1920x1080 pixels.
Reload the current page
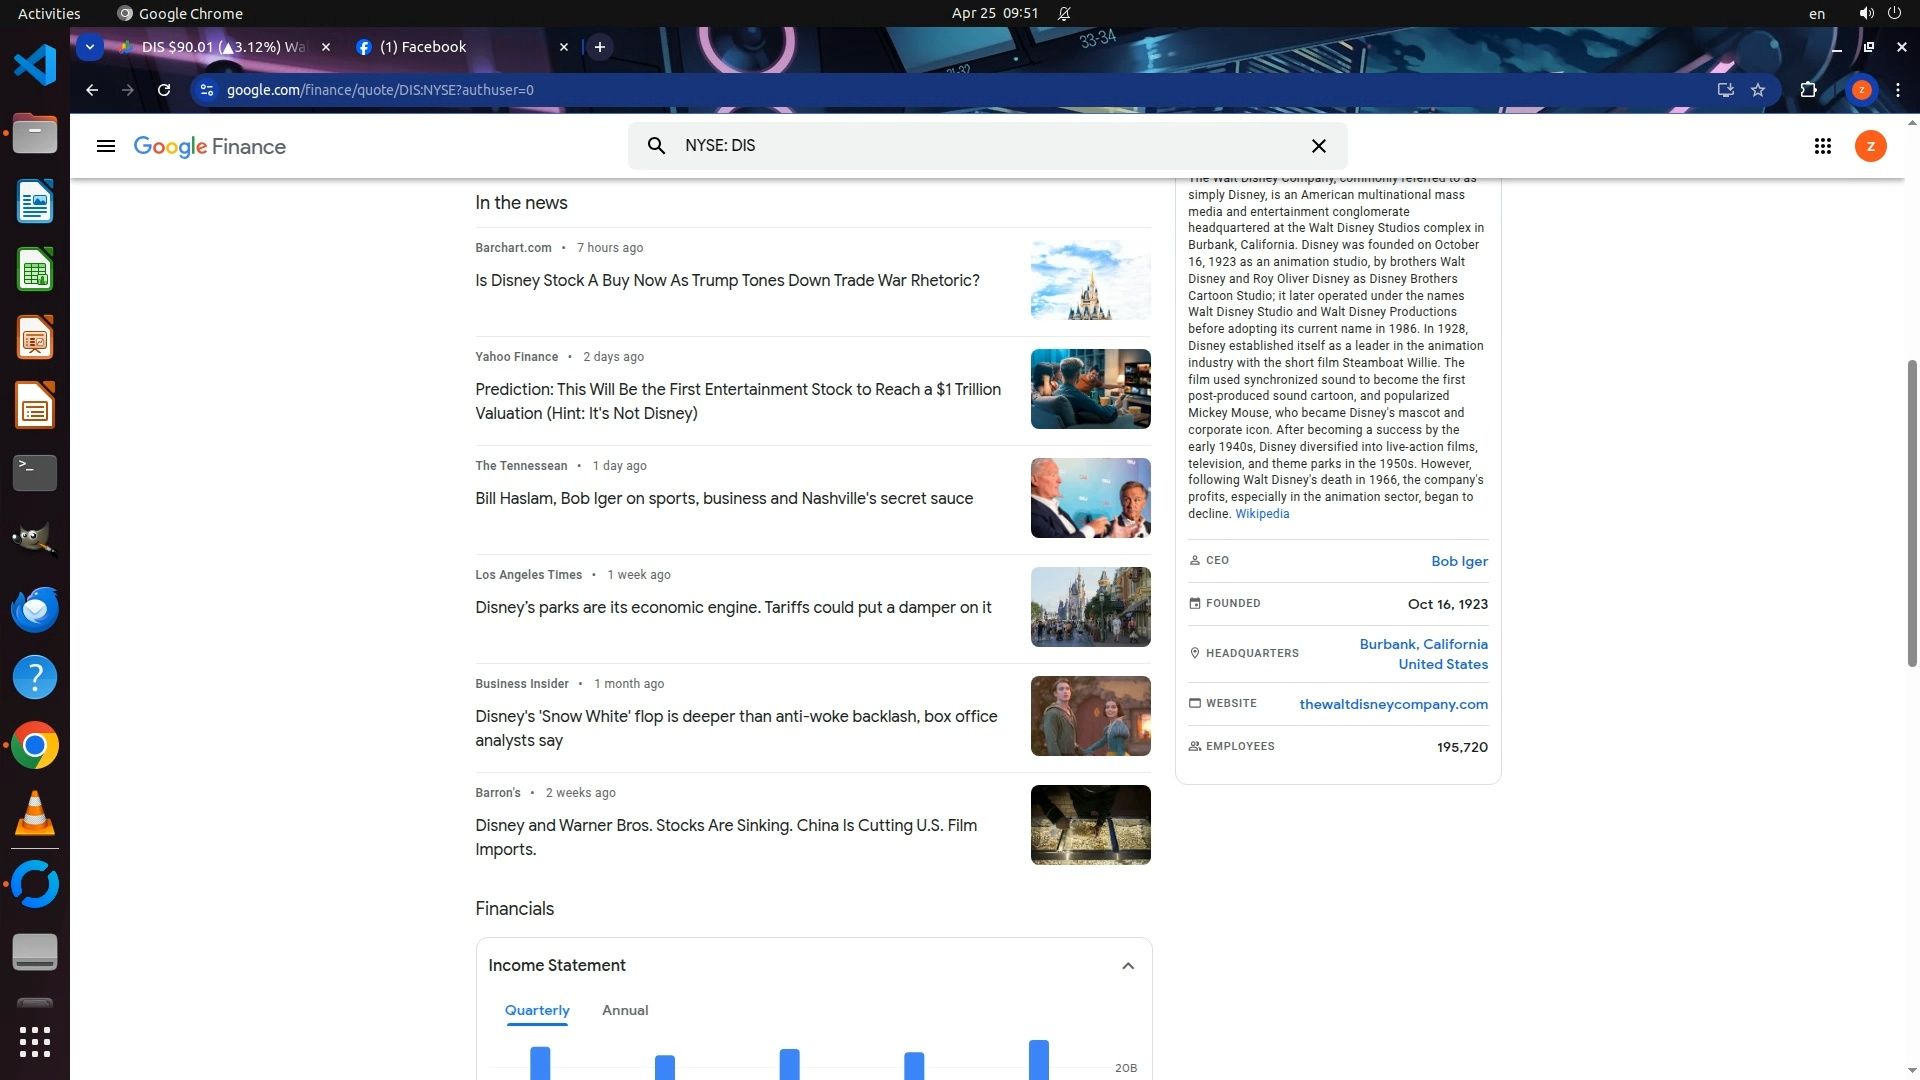pyautogui.click(x=164, y=90)
